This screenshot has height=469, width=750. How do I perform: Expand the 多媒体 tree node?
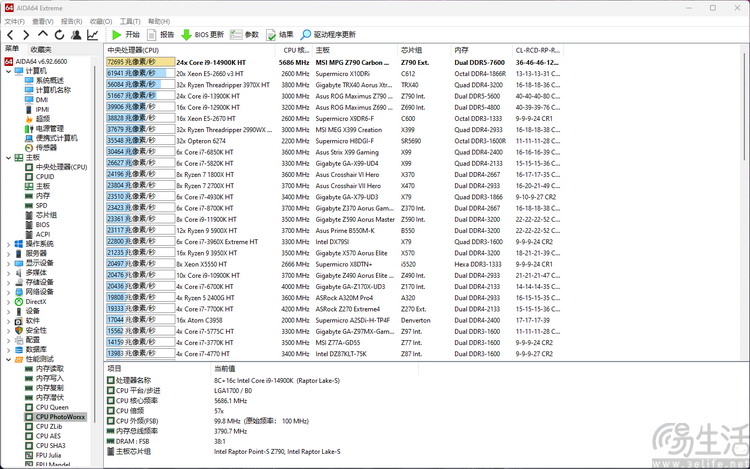[x=8, y=273]
